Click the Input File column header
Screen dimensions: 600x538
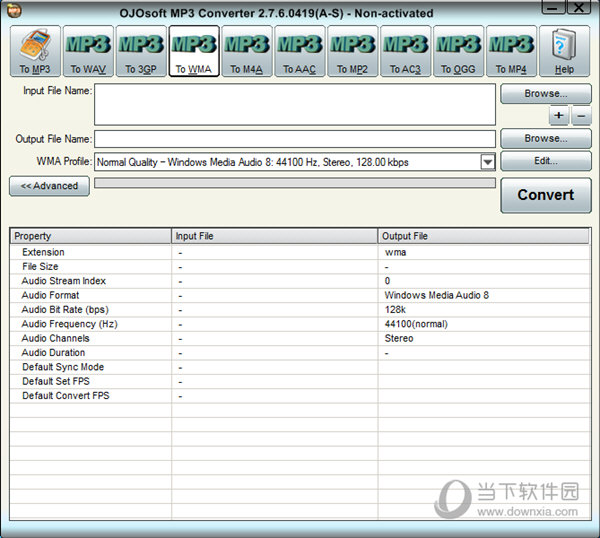pyautogui.click(x=275, y=236)
